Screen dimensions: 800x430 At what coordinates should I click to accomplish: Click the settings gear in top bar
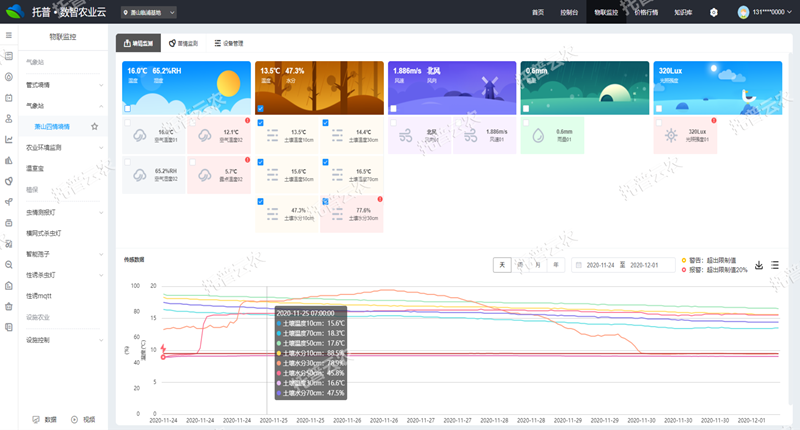(x=714, y=13)
